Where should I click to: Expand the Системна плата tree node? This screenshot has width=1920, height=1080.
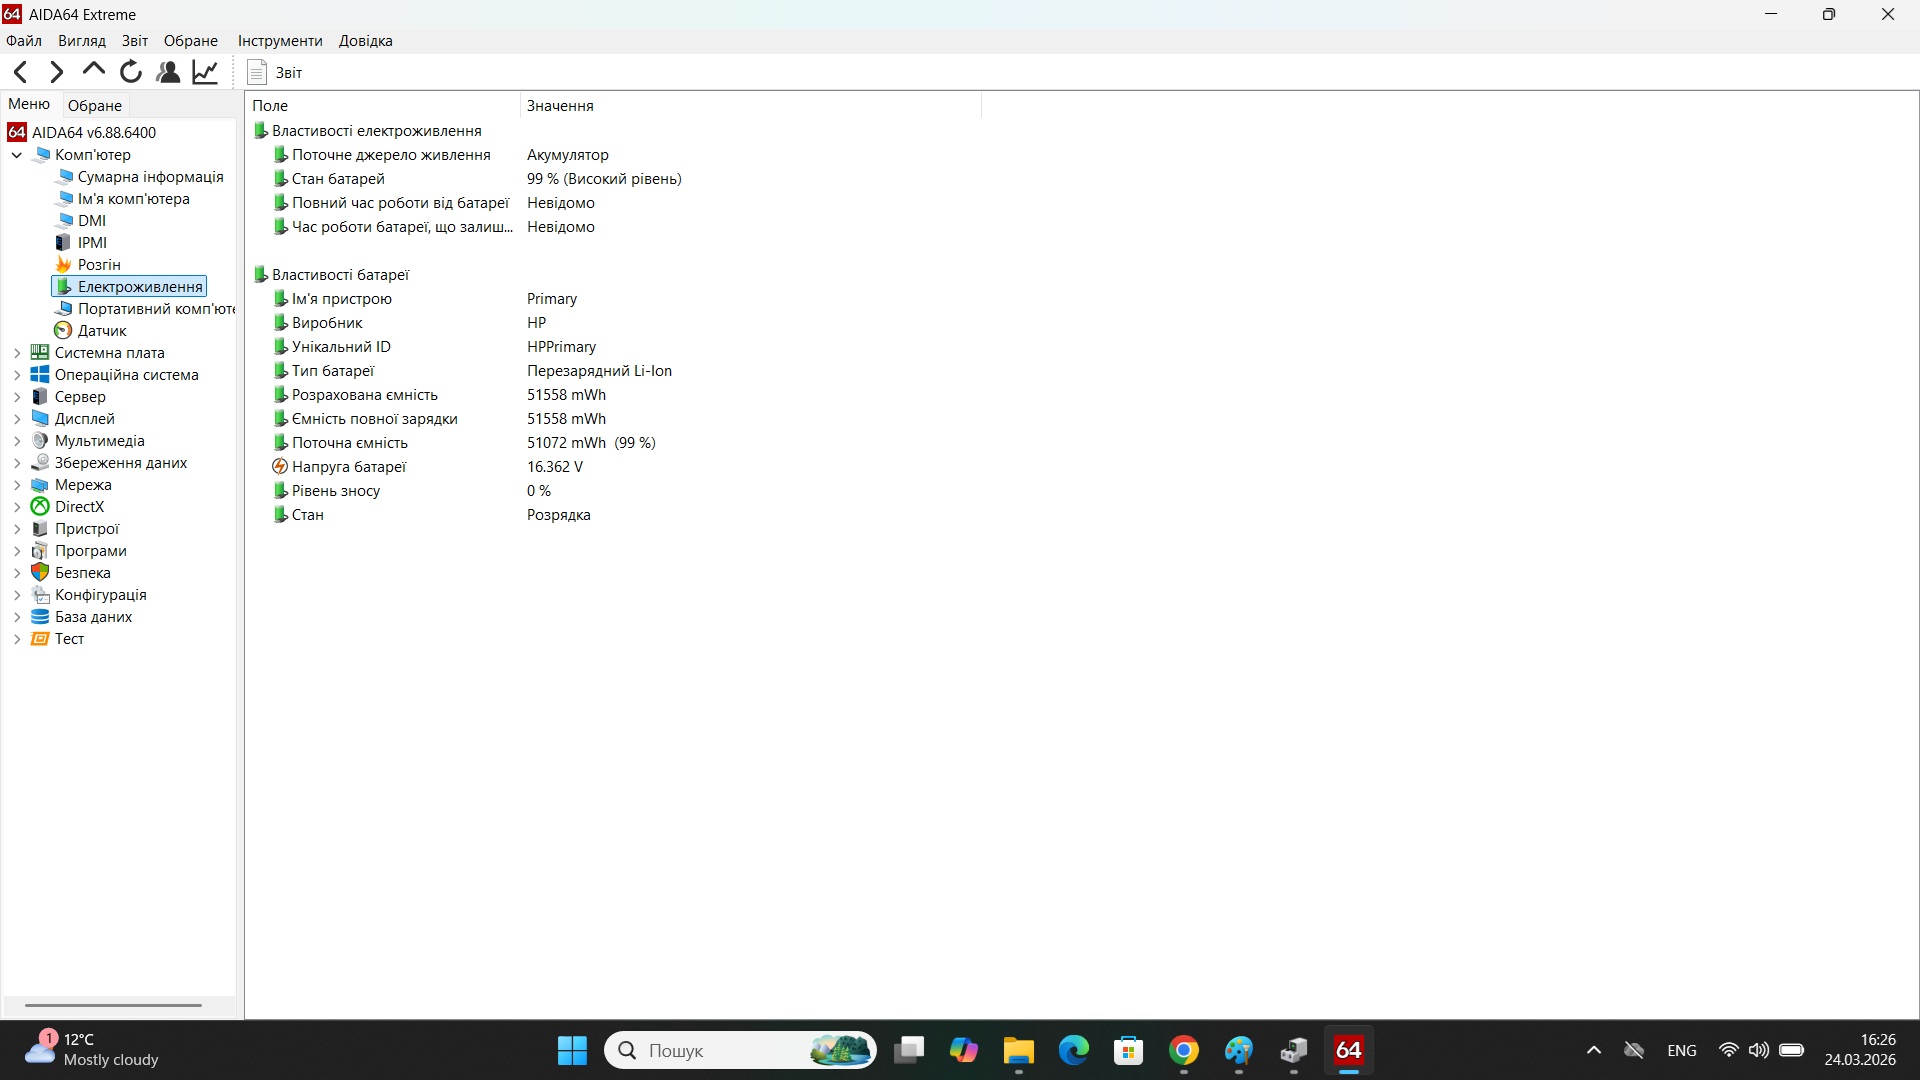click(16, 352)
